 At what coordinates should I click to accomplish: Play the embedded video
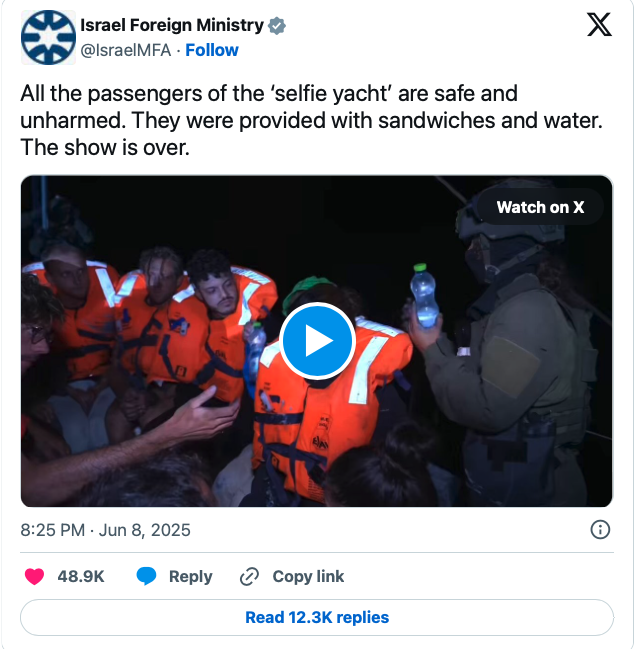[x=317, y=341]
